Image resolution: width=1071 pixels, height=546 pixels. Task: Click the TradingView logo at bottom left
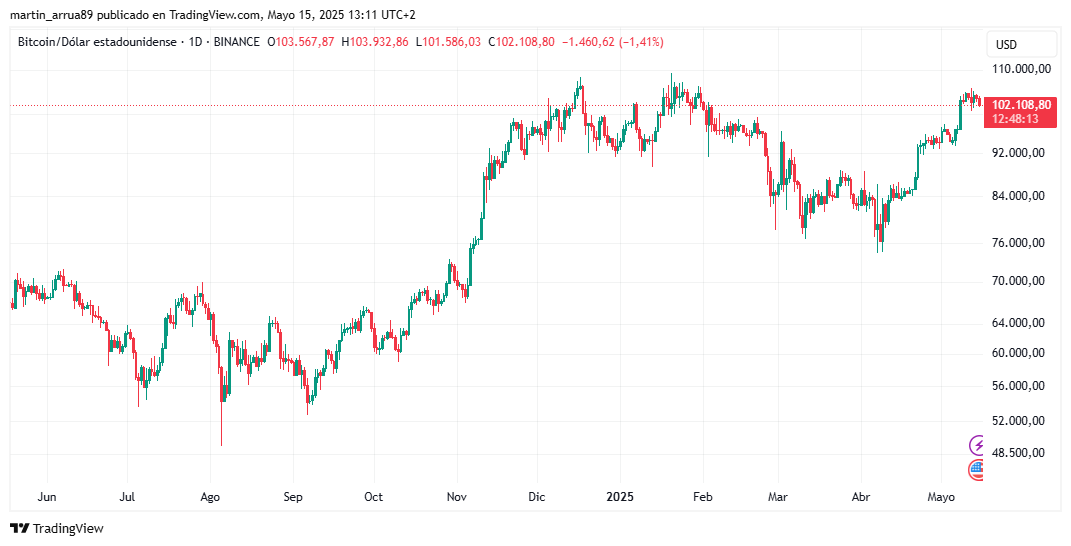(x=57, y=528)
